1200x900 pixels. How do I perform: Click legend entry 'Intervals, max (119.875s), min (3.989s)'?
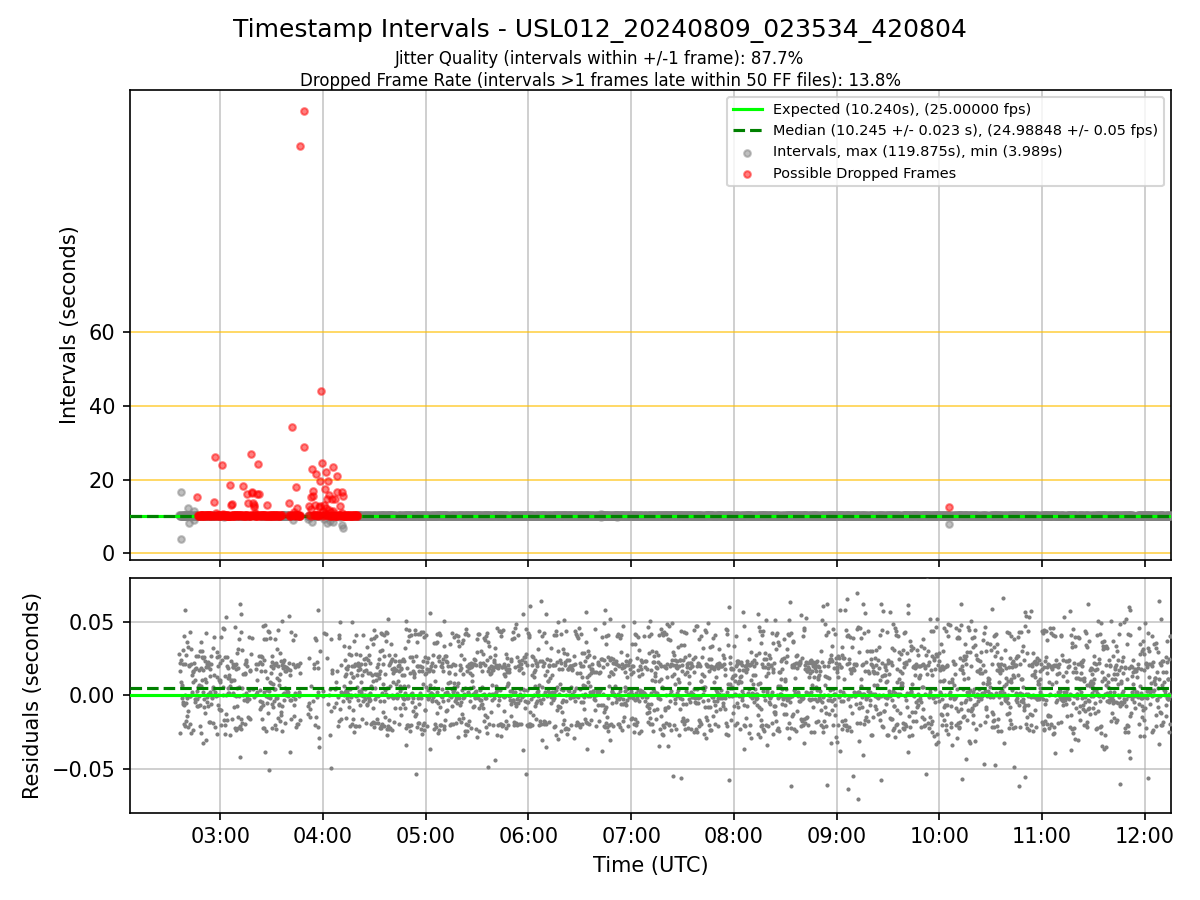[917, 151]
